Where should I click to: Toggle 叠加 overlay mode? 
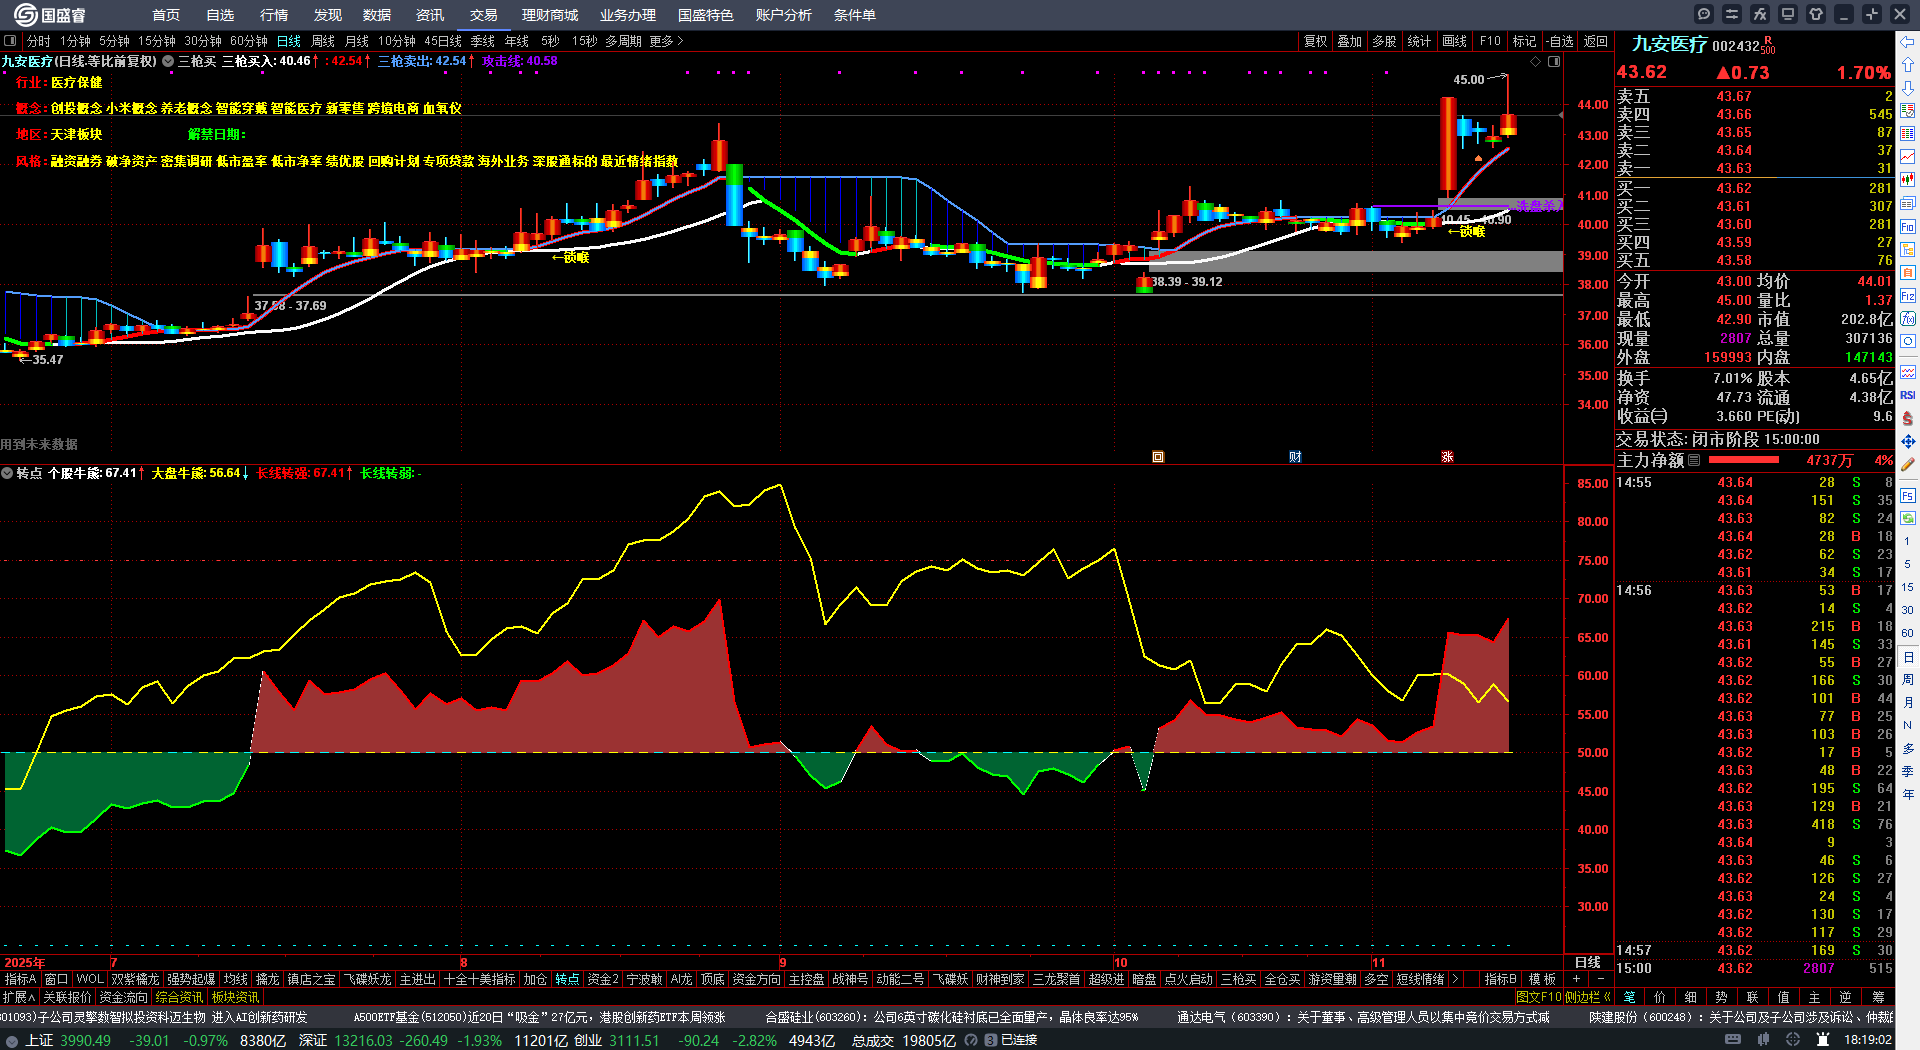coord(1349,41)
